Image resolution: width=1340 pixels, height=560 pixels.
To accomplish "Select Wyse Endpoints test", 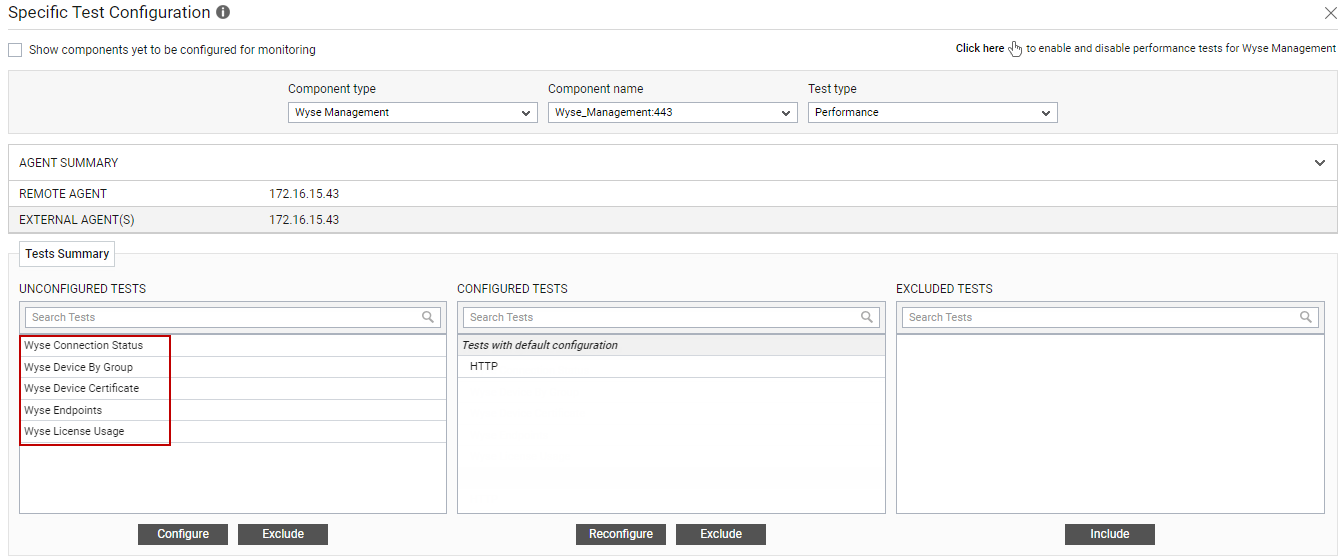I will 233,410.
